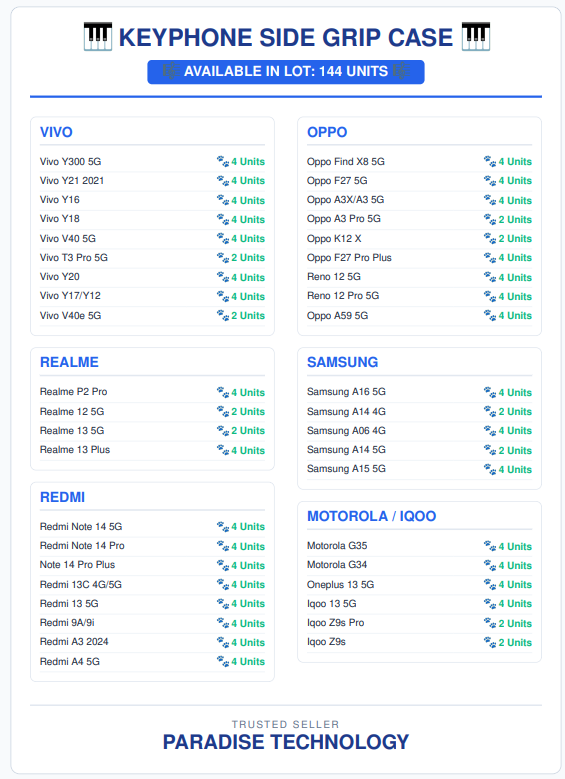Screen dimensions: 565x779
Task: Click the Samsung A14 5G model name
Action: pyautogui.click(x=346, y=450)
